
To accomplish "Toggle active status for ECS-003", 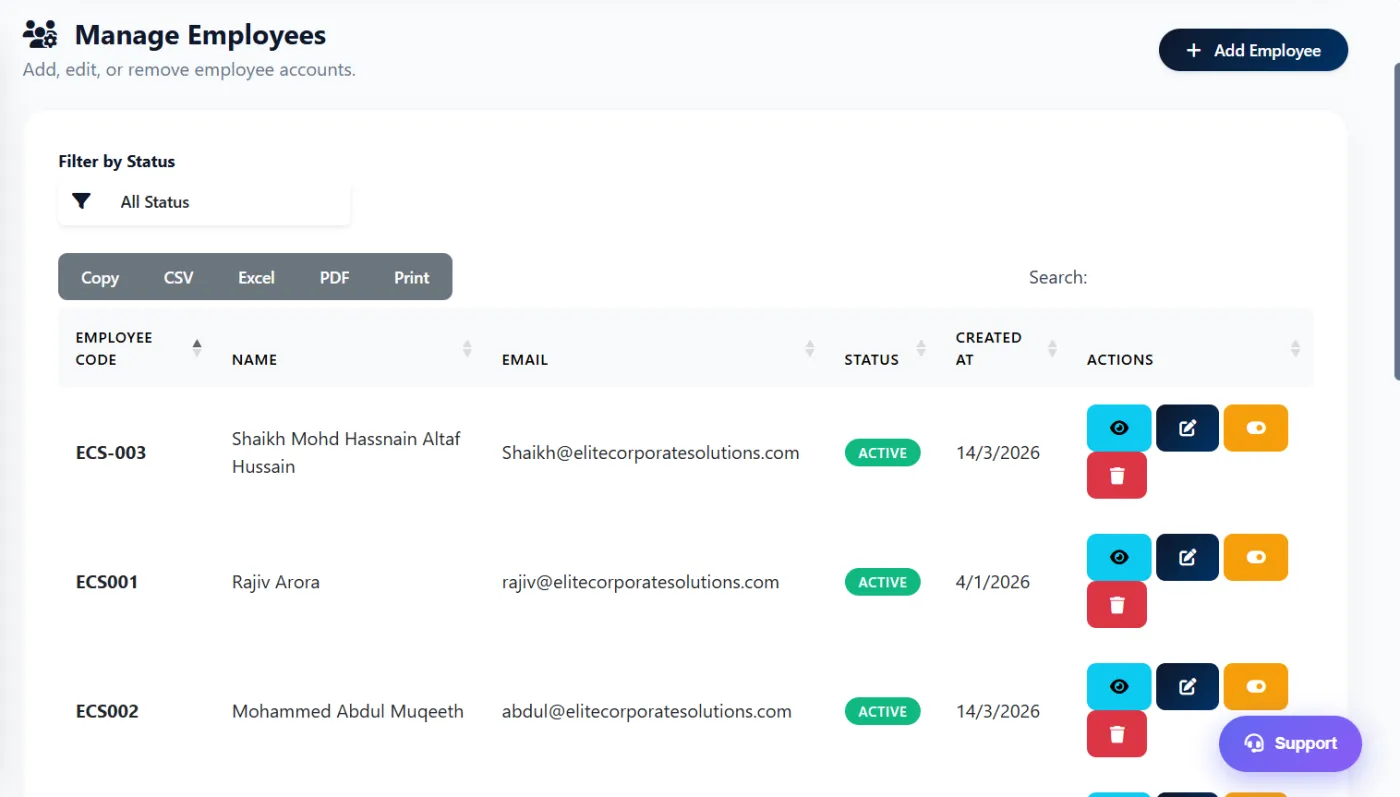I will click(x=1256, y=428).
